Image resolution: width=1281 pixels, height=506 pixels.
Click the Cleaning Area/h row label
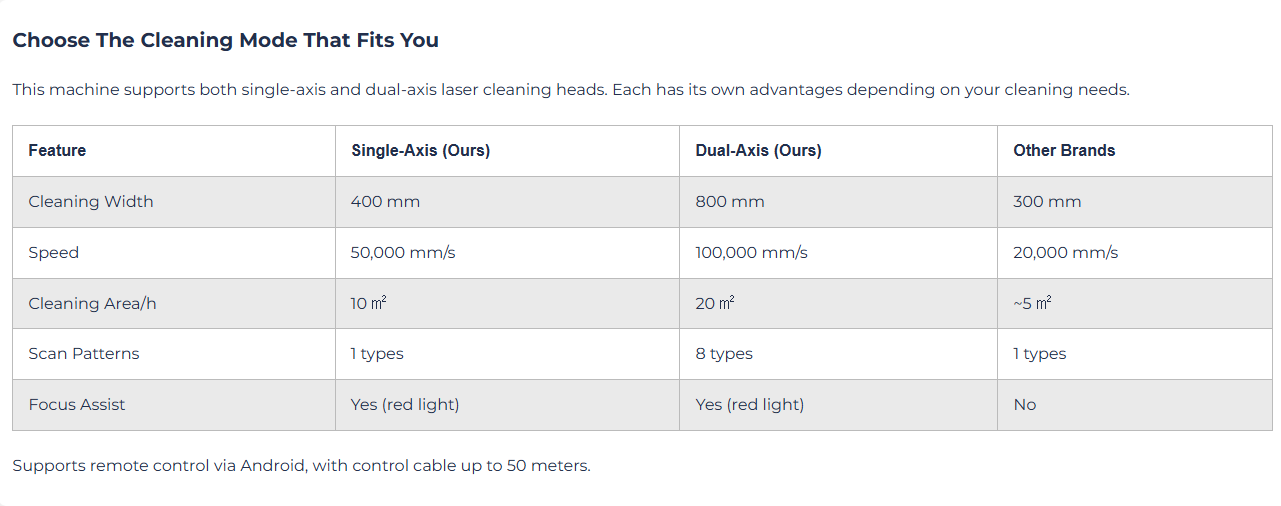92,304
